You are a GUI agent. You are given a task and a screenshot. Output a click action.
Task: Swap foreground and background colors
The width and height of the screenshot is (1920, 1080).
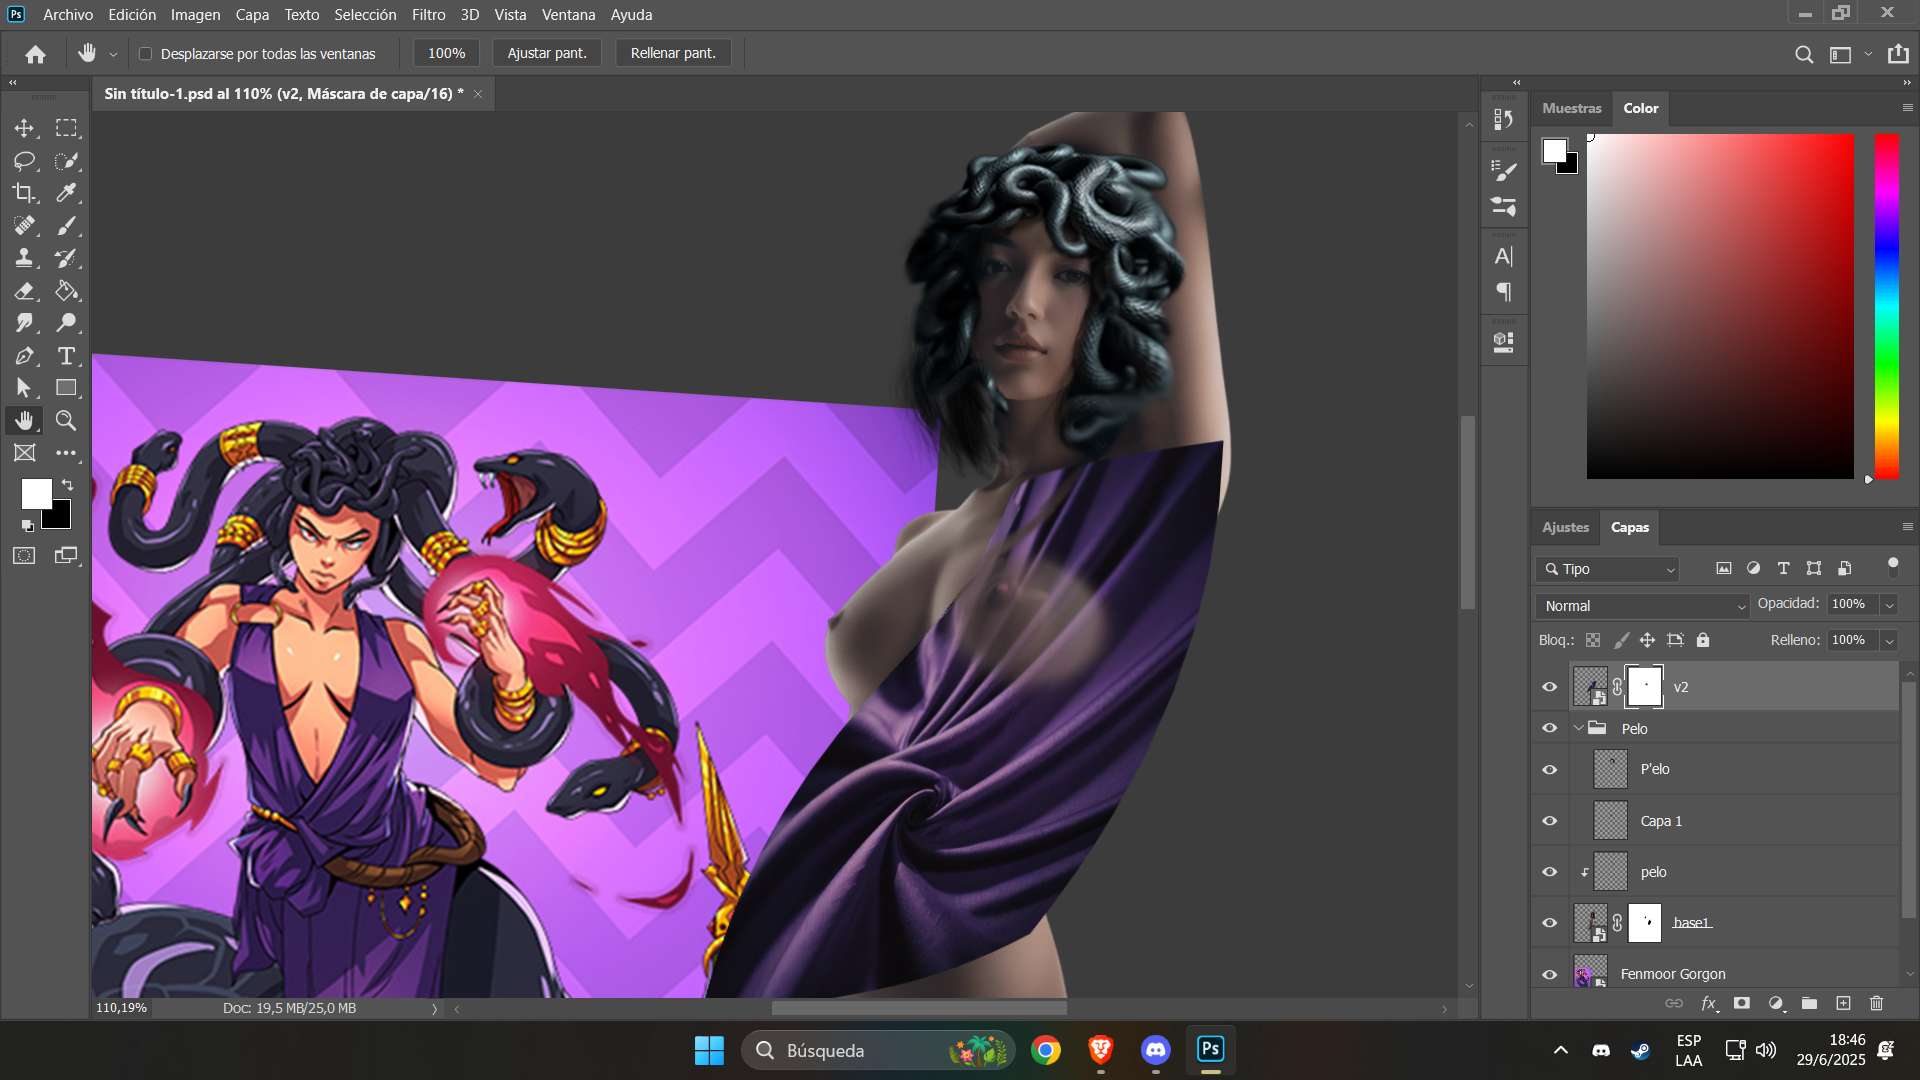[68, 485]
